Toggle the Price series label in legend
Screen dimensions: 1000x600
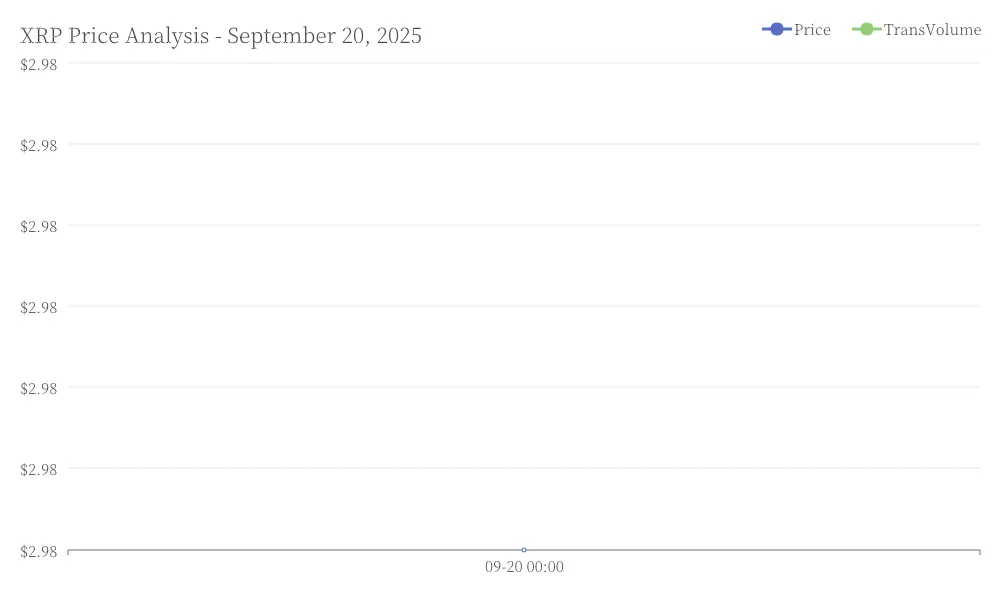(x=812, y=30)
